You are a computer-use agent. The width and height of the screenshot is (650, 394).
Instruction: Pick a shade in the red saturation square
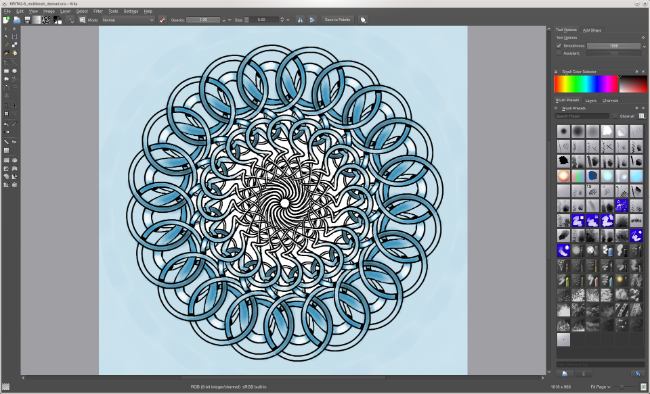(x=633, y=84)
